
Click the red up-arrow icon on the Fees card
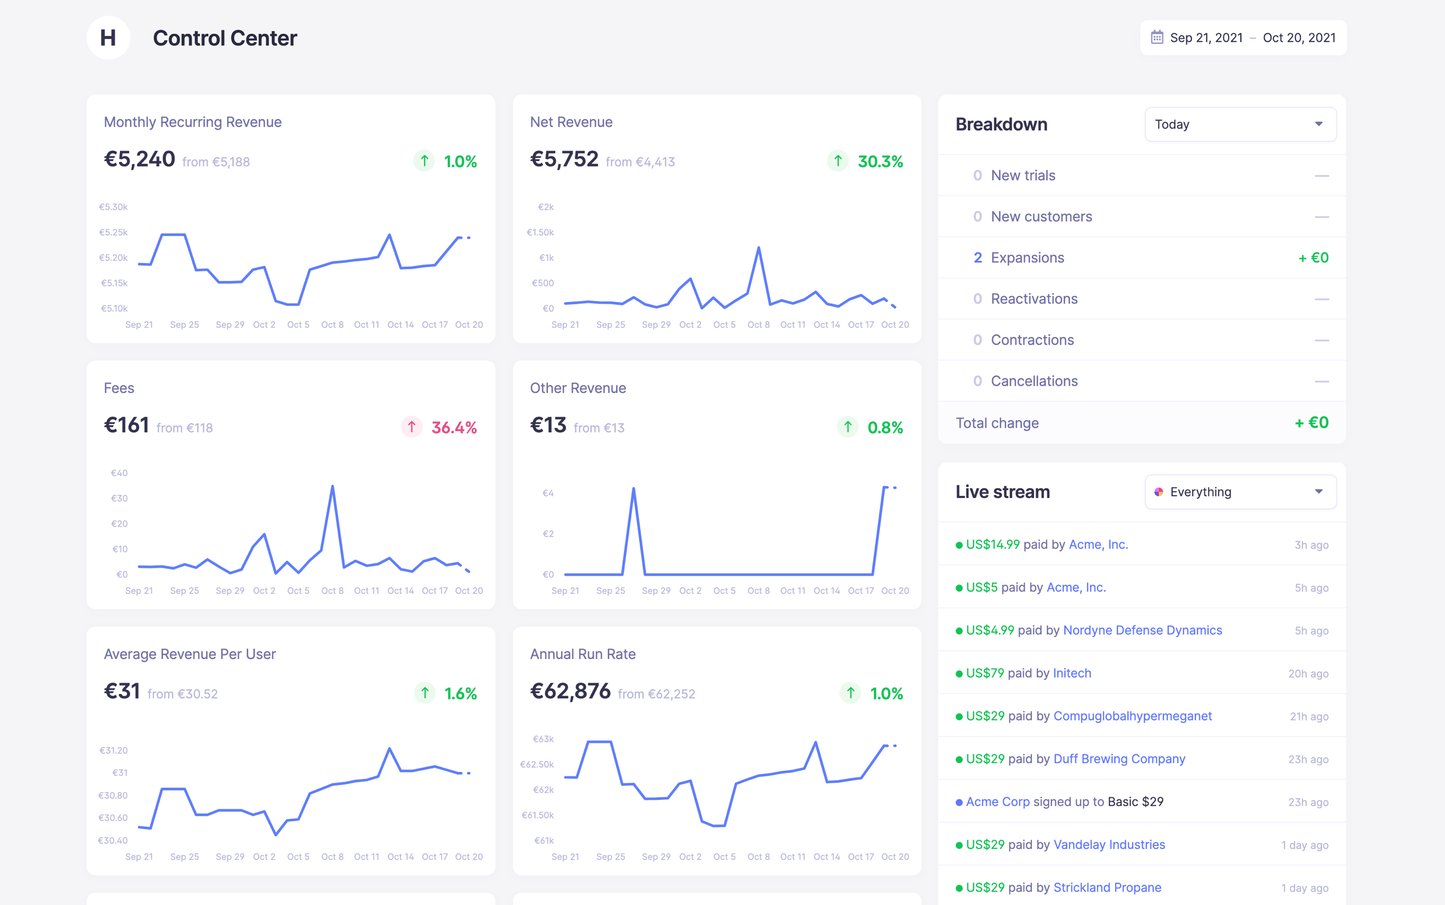411,426
